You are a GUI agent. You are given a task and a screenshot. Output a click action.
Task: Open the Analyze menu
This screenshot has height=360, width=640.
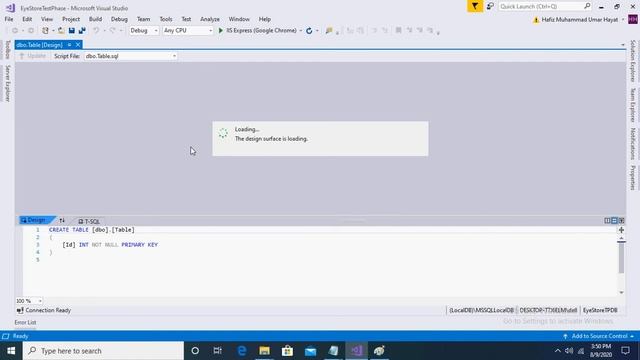pos(210,19)
